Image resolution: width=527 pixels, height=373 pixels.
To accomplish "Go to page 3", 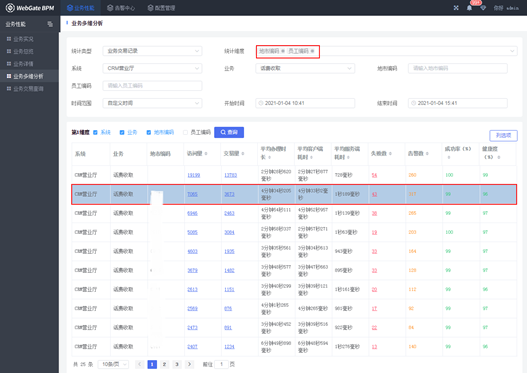I will click(x=177, y=364).
